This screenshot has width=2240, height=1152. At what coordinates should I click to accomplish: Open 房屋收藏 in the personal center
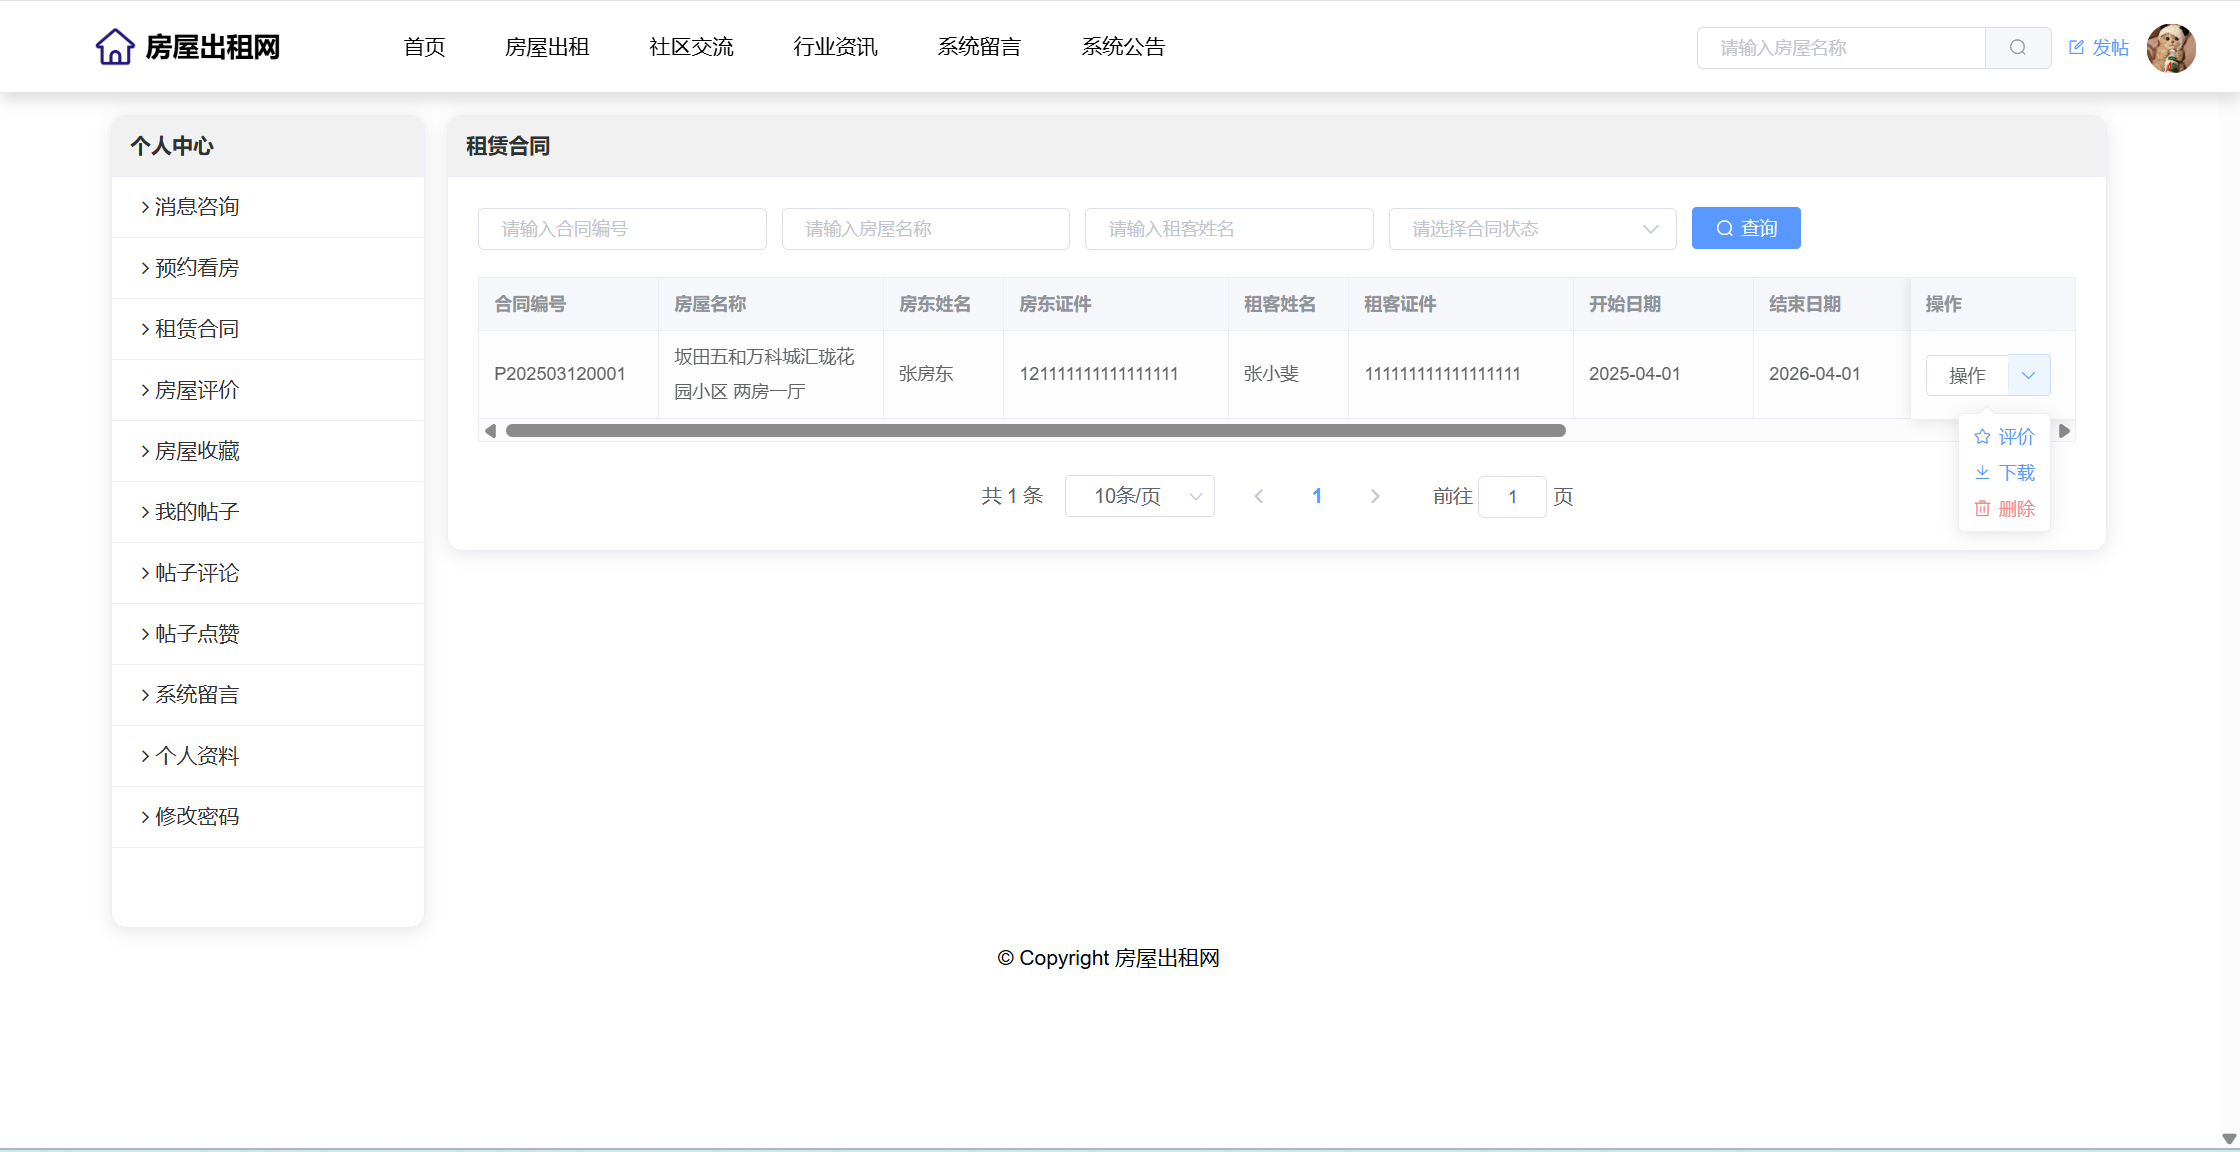197,451
